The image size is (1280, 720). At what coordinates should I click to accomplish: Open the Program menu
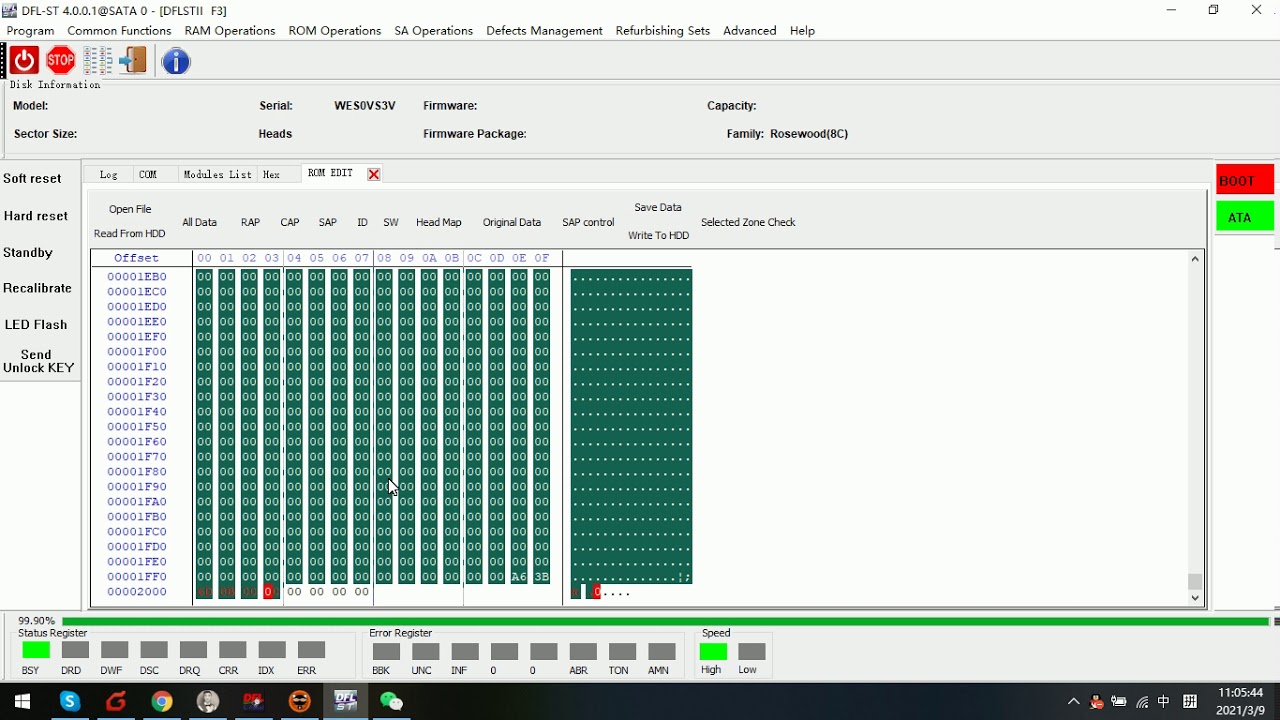(x=30, y=30)
